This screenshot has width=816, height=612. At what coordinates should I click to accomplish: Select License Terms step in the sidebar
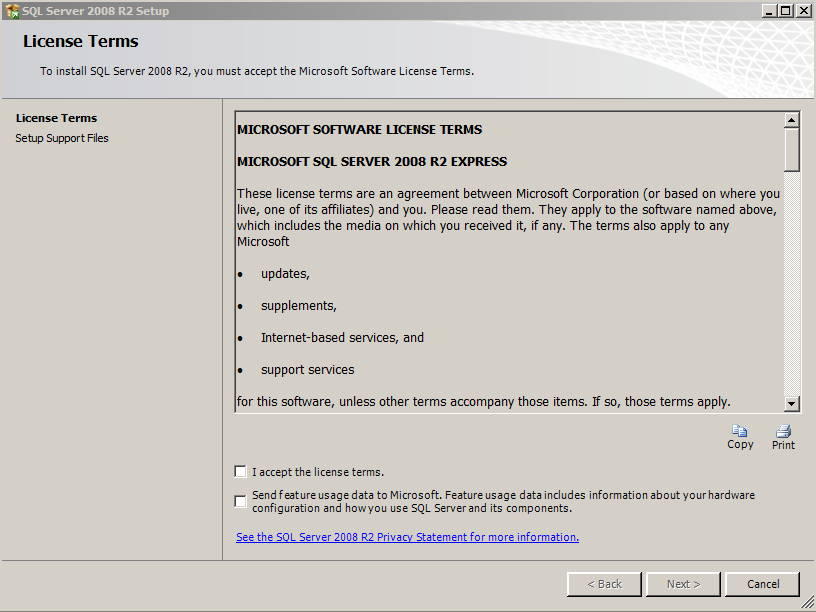[56, 118]
